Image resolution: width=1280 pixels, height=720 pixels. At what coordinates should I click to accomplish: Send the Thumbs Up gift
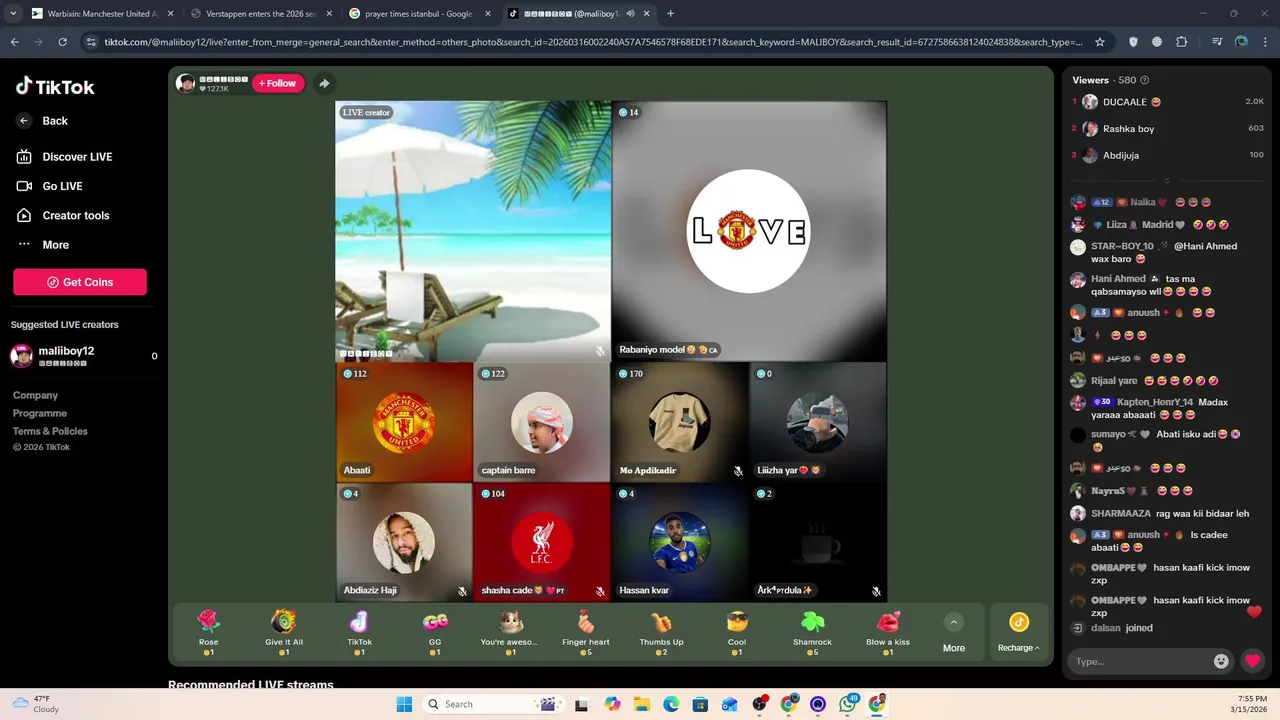(661, 632)
